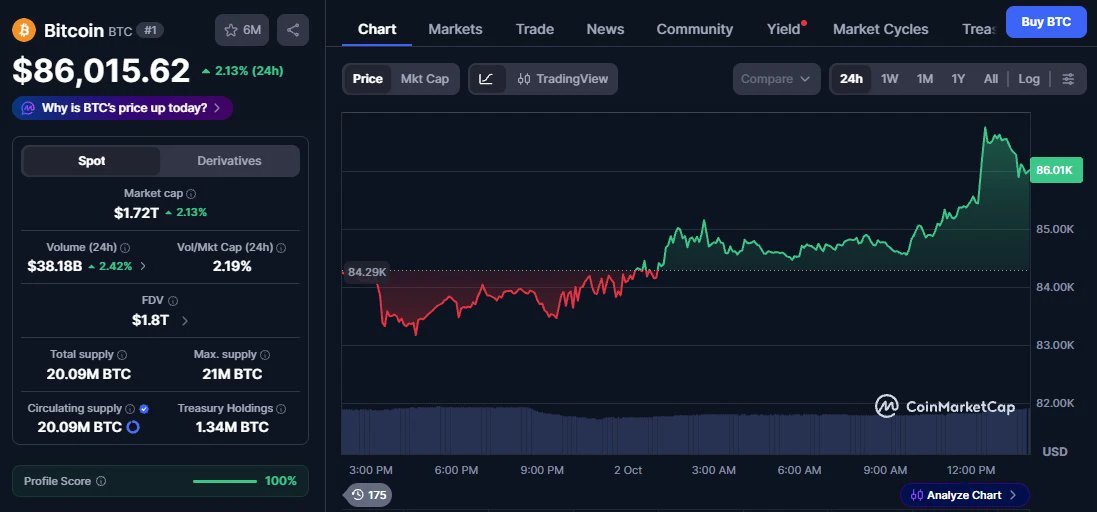Click the 86.01K current price label
Image resolution: width=1097 pixels, height=512 pixels.
[x=1056, y=170]
